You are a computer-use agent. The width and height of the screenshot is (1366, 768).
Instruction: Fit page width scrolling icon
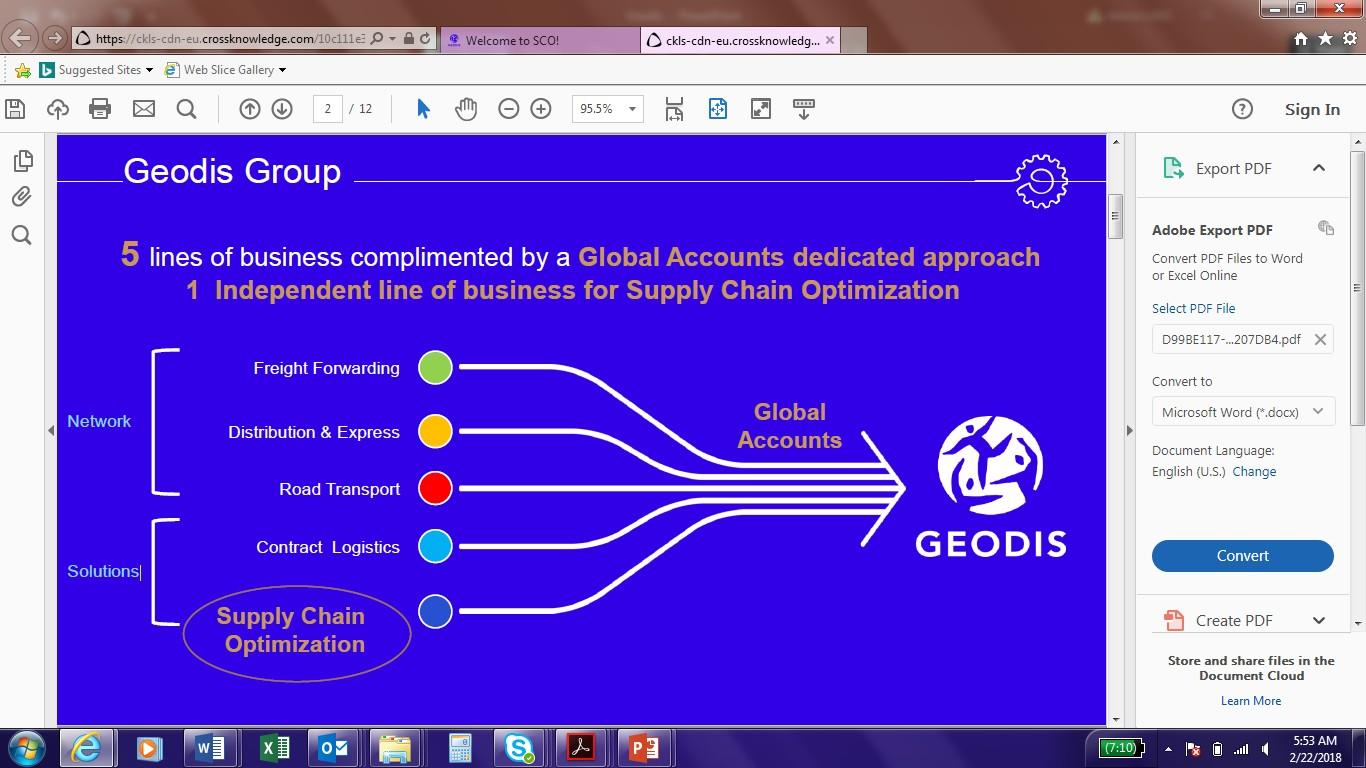click(674, 109)
